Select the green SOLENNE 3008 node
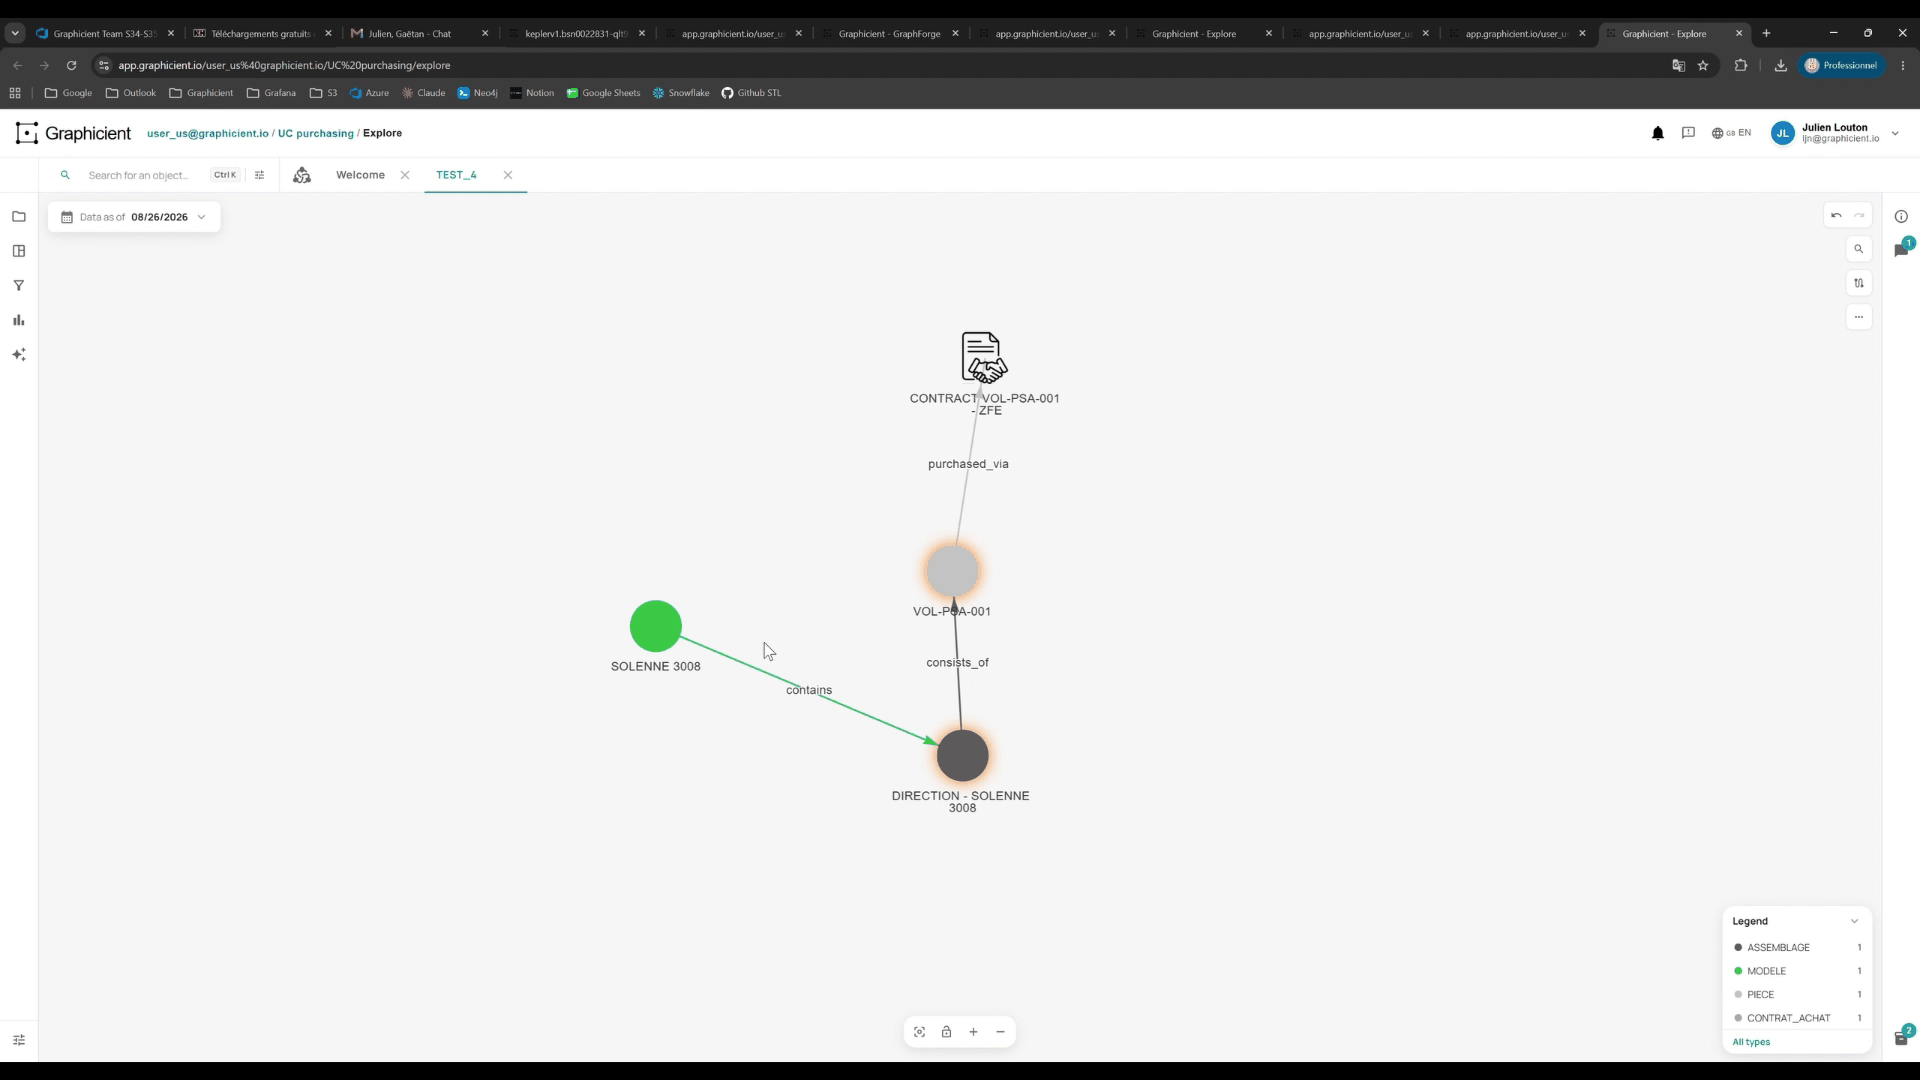The width and height of the screenshot is (1920, 1080). point(656,626)
